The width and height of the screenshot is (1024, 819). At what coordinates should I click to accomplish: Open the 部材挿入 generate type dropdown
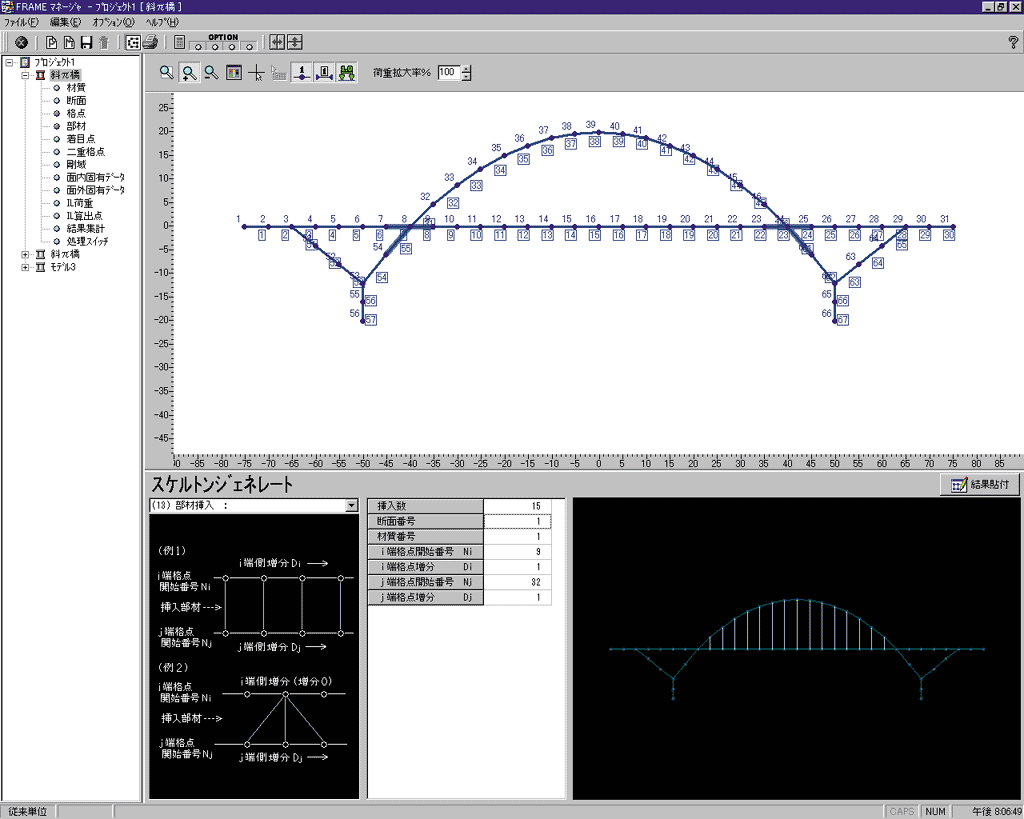(351, 506)
